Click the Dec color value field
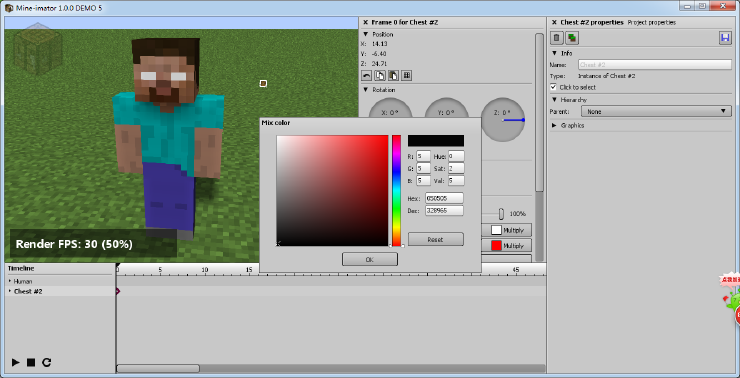740x378 pixels. point(444,210)
